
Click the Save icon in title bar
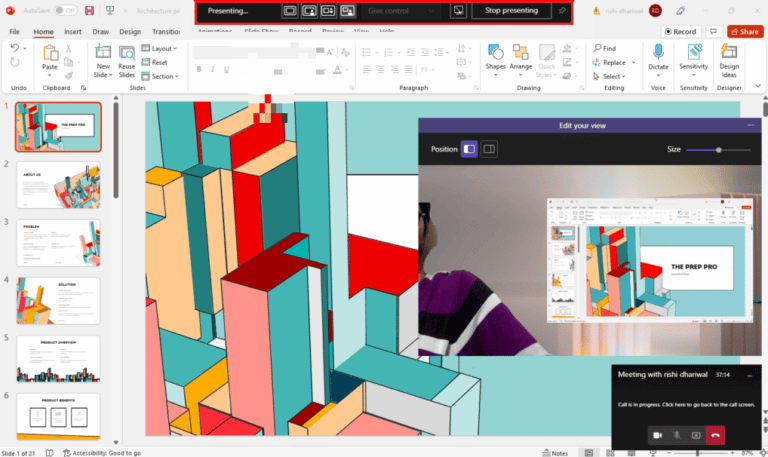click(89, 10)
